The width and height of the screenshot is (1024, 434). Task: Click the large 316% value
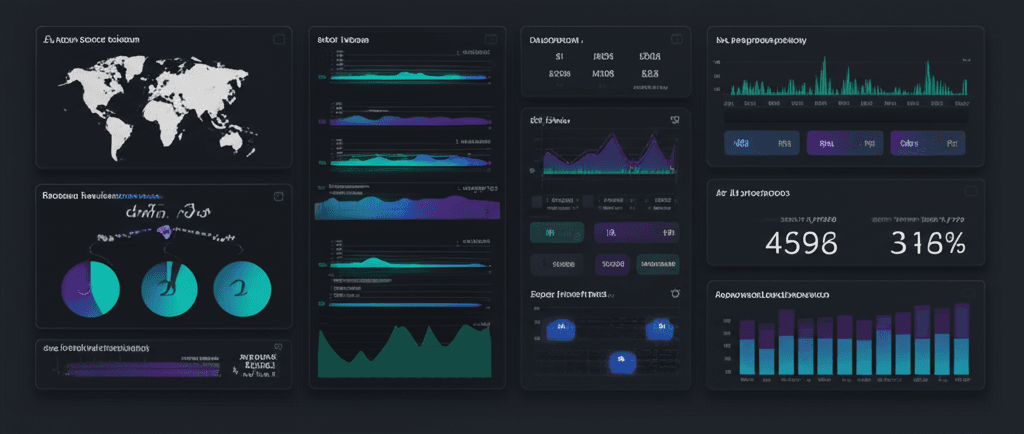pyautogui.click(x=928, y=243)
